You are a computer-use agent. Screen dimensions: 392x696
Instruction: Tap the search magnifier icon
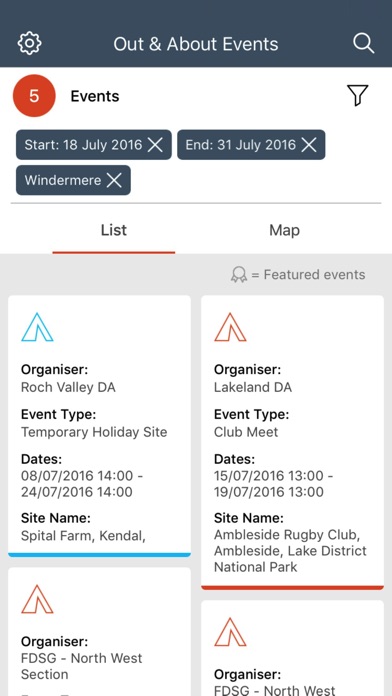(363, 44)
